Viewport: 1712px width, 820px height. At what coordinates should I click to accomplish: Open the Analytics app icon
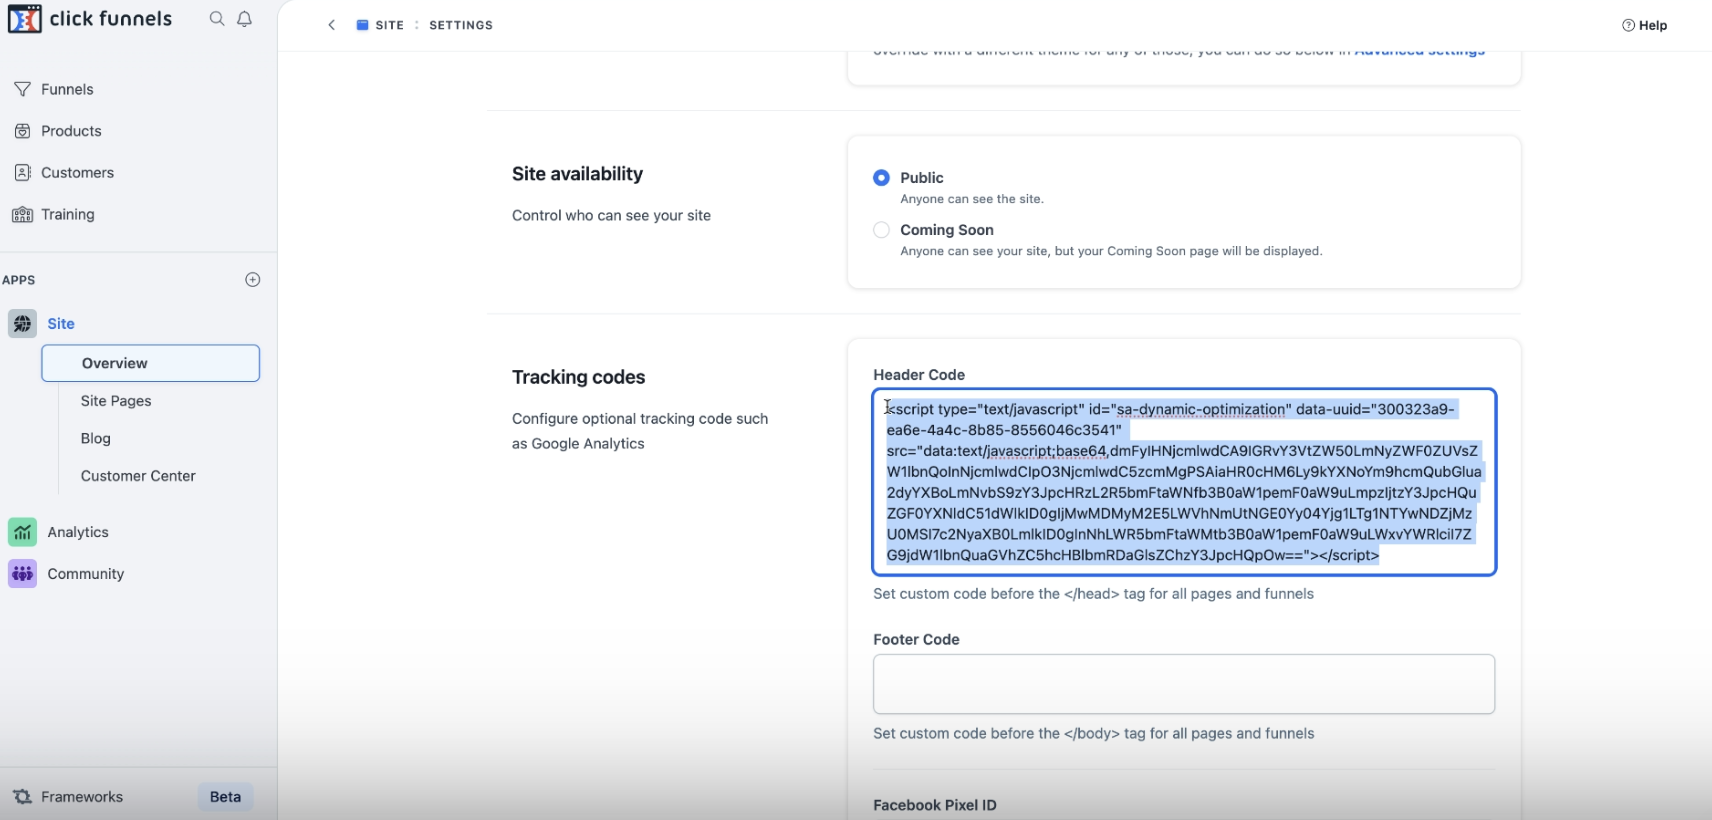22,532
